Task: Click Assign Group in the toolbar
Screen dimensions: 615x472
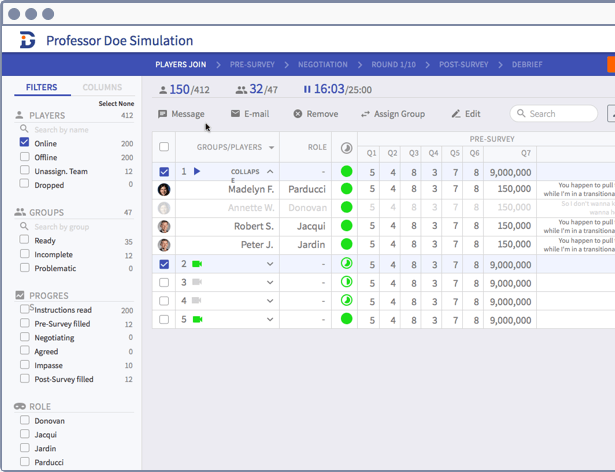Action: 392,114
